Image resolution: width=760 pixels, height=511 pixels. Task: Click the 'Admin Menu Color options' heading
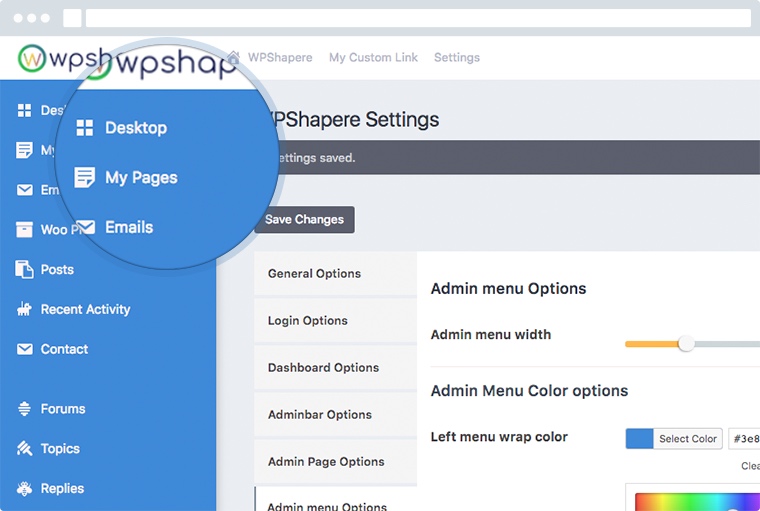coord(529,391)
